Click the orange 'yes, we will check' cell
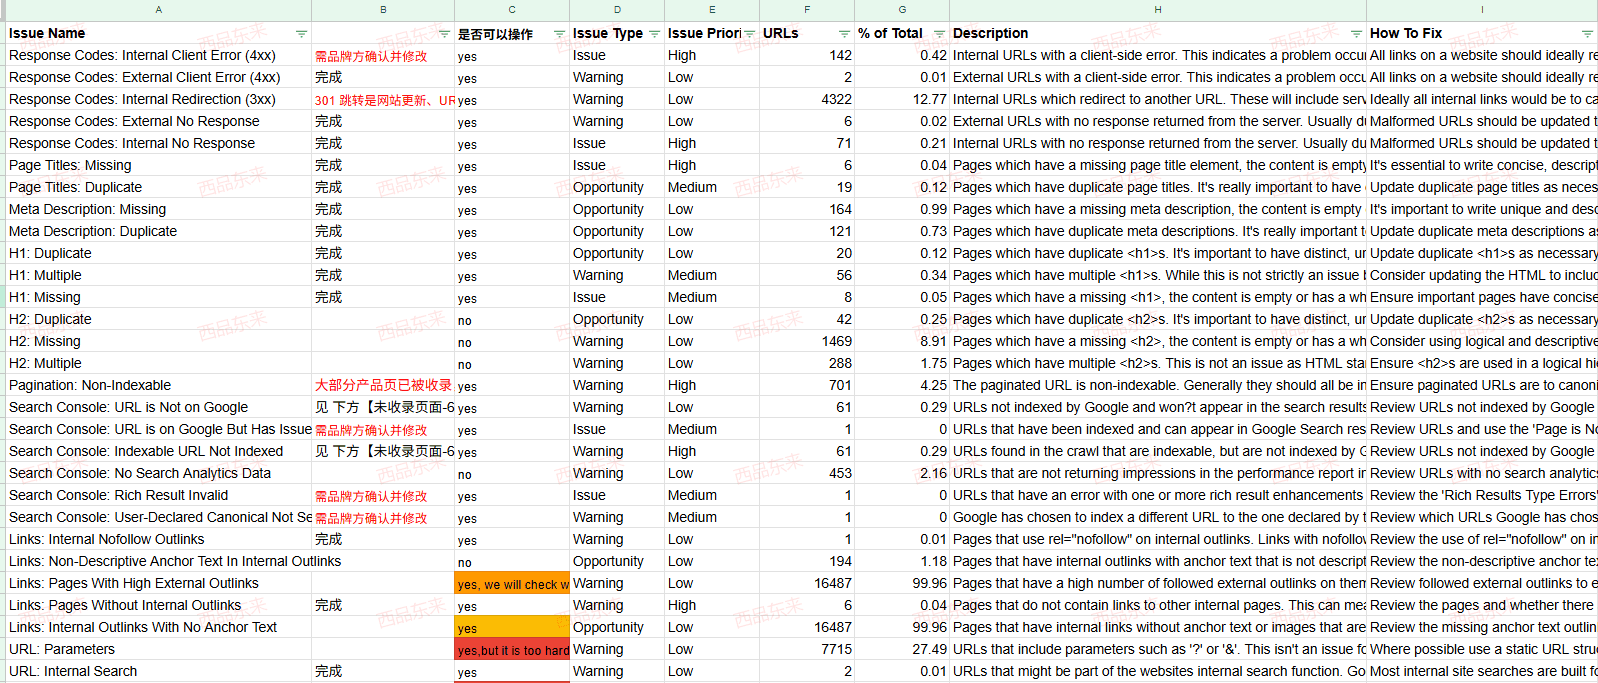The width and height of the screenshot is (1598, 683). tap(512, 584)
